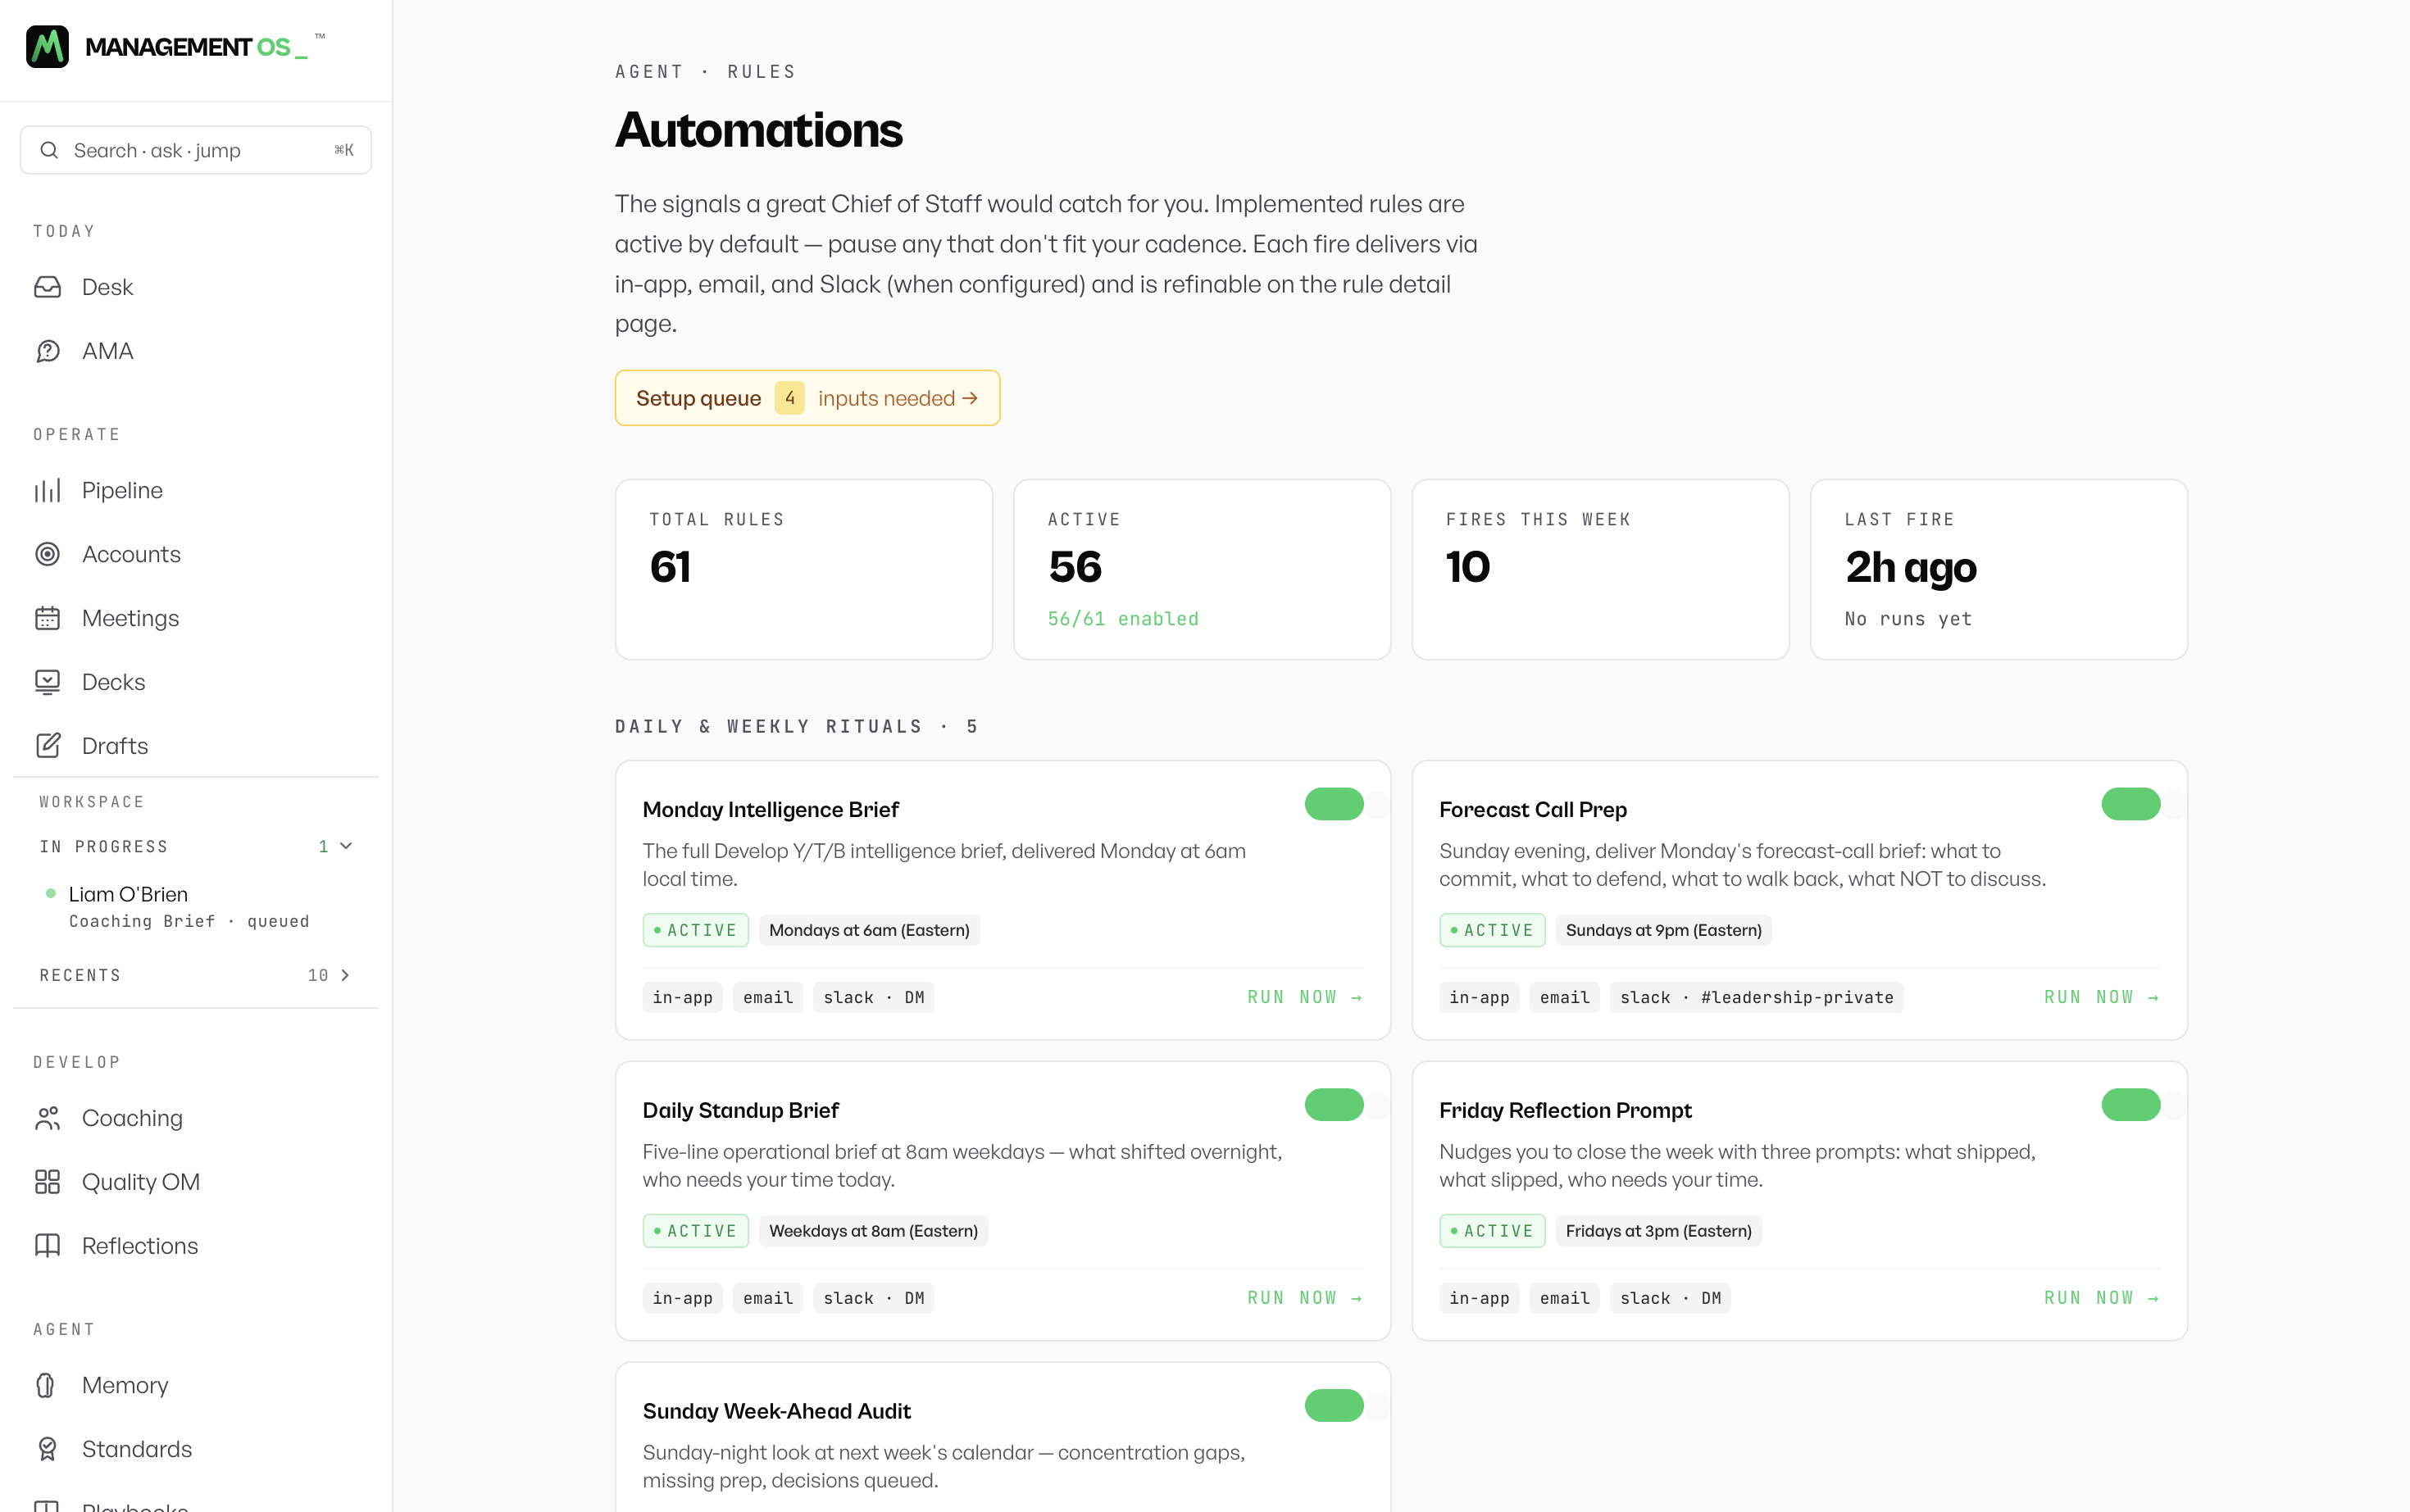Collapse the In Progress section chevron
The height and width of the screenshot is (1512, 2410).
(x=346, y=846)
